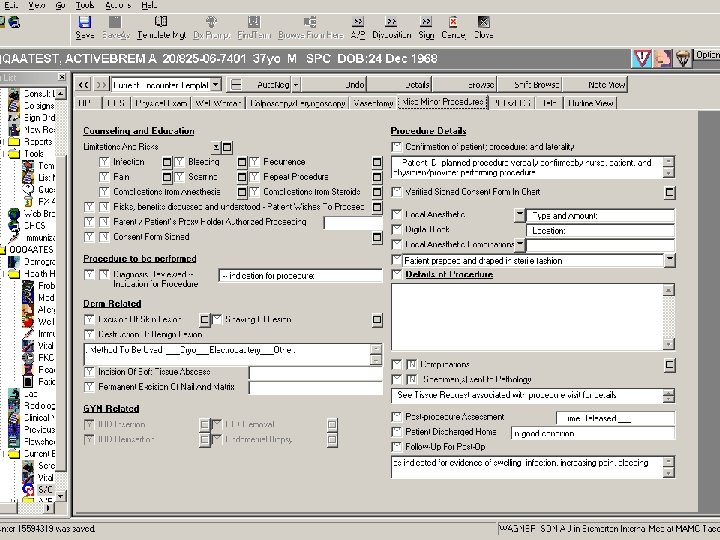Open Patient prepped and draped dropdown
Screen dimensions: 720x540
click(669, 260)
